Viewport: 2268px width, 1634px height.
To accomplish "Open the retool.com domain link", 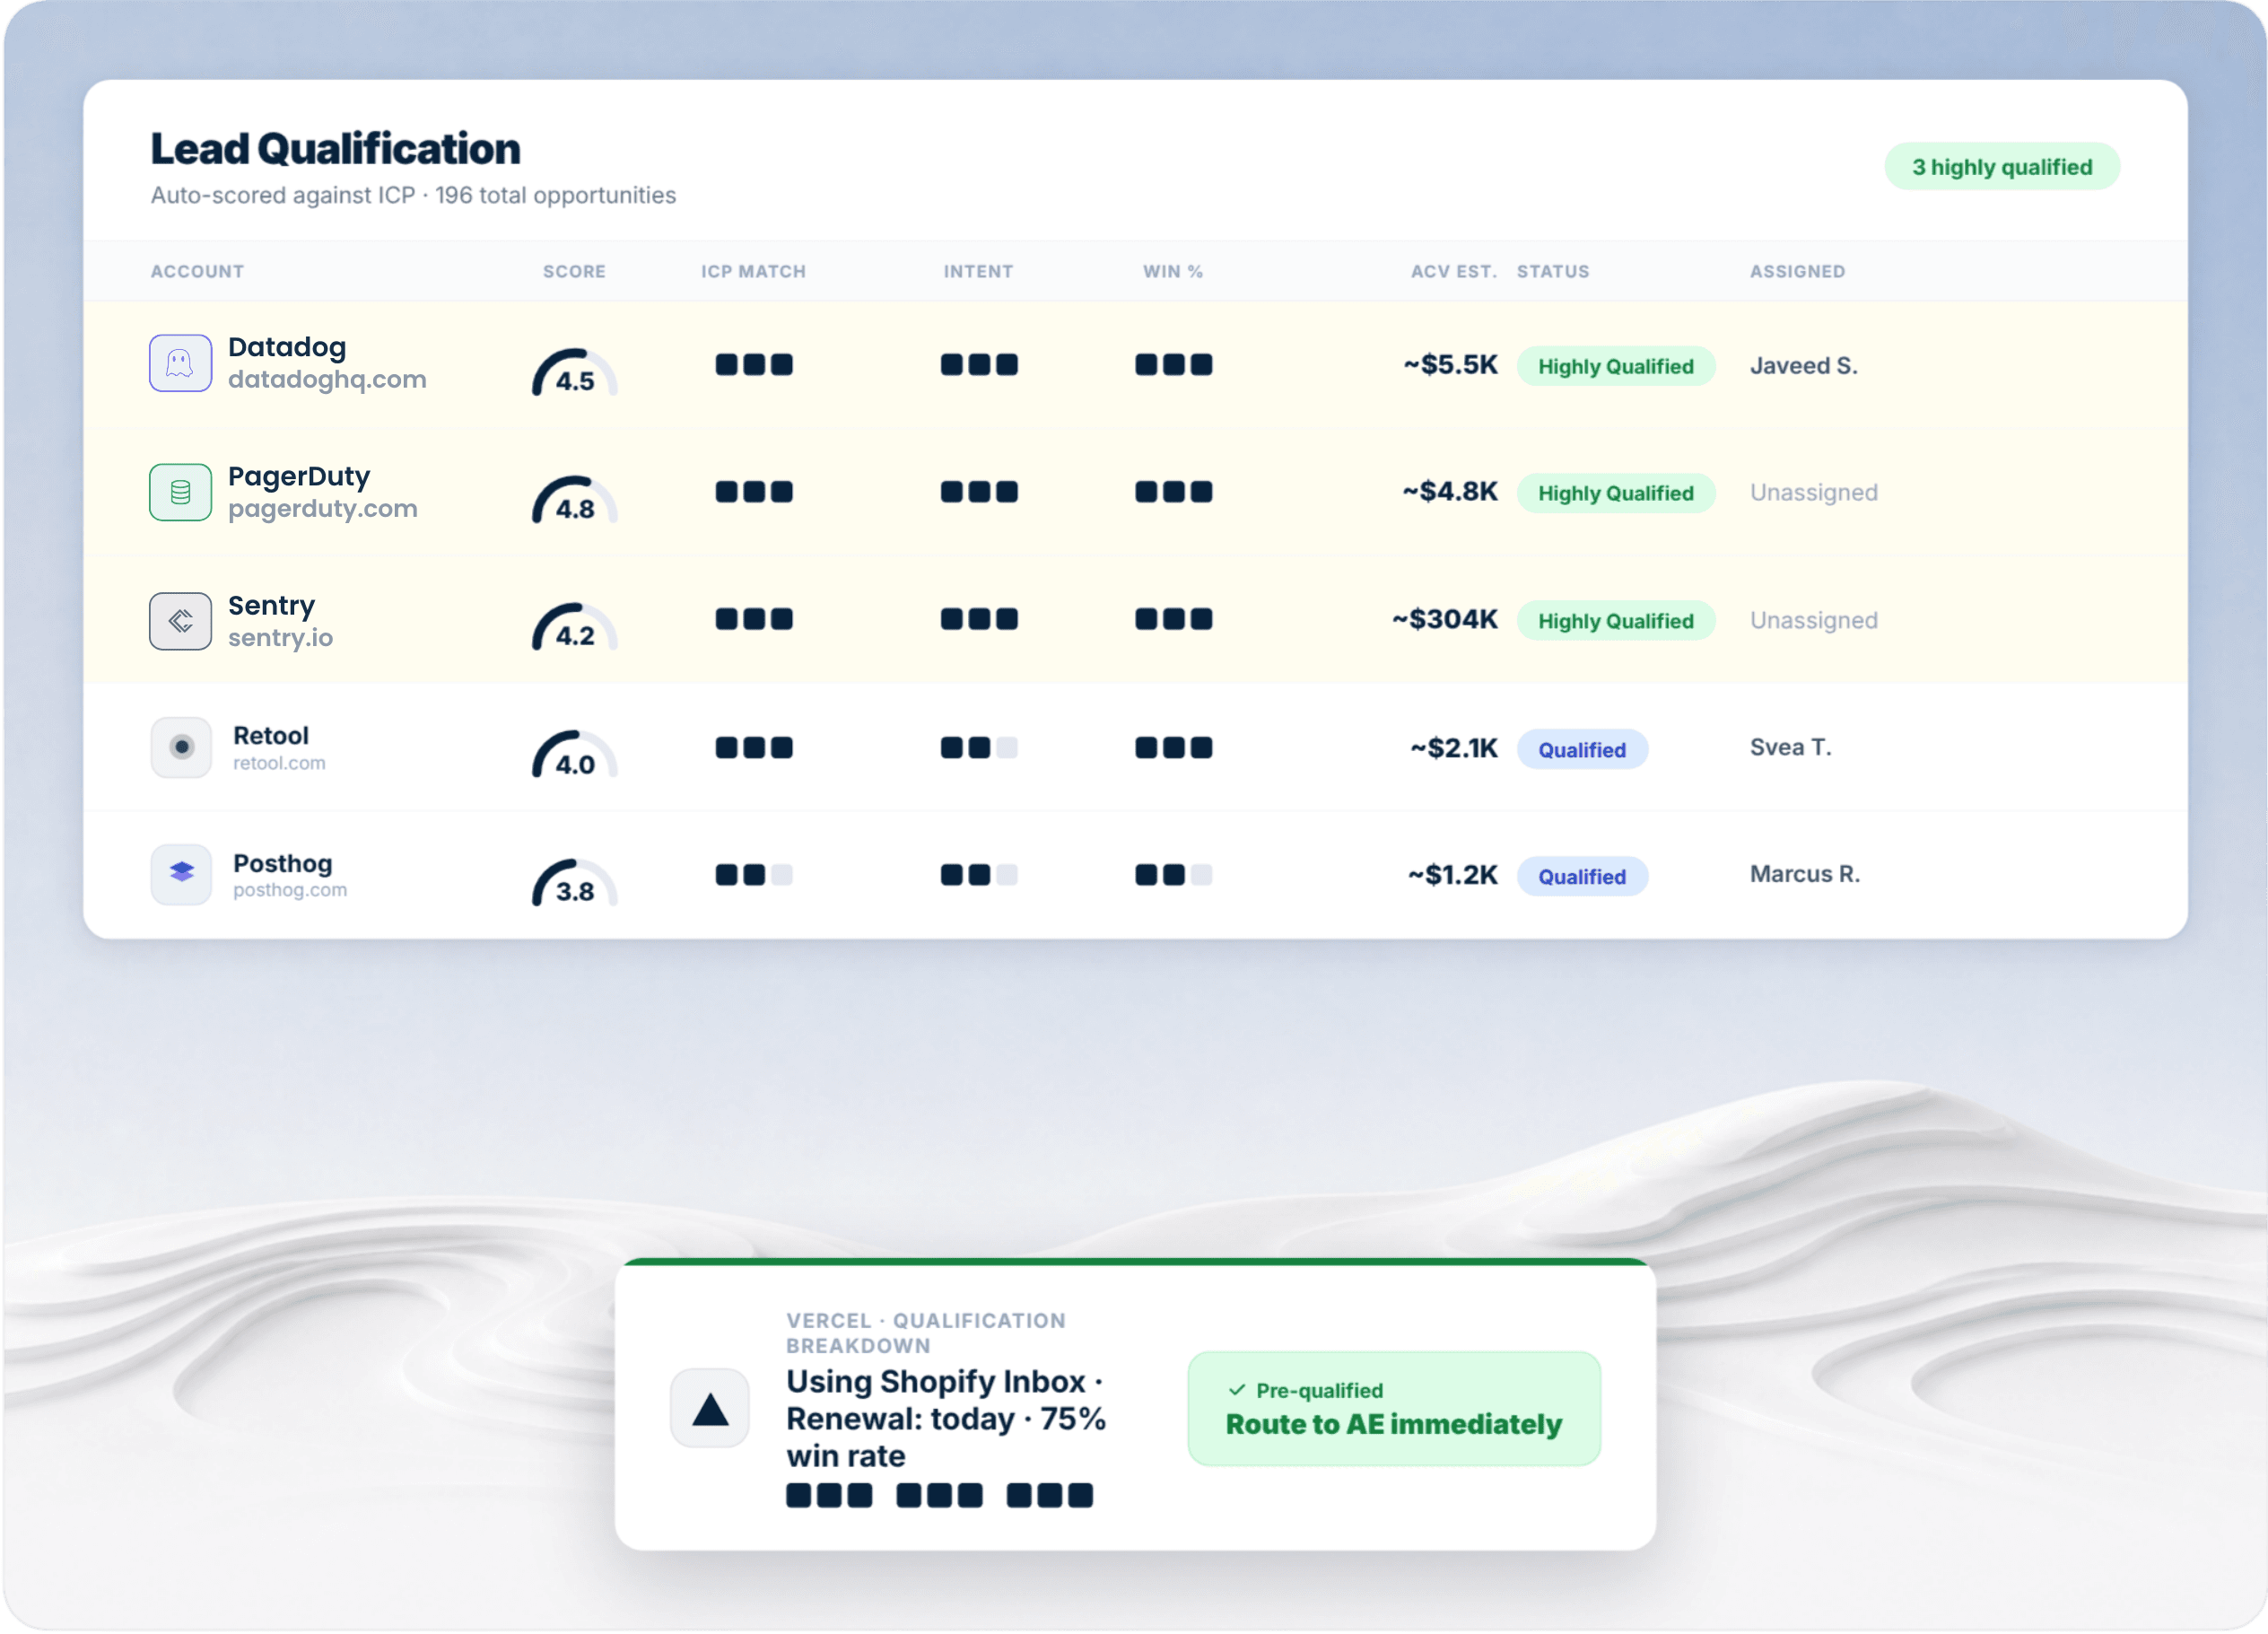I will (x=279, y=763).
